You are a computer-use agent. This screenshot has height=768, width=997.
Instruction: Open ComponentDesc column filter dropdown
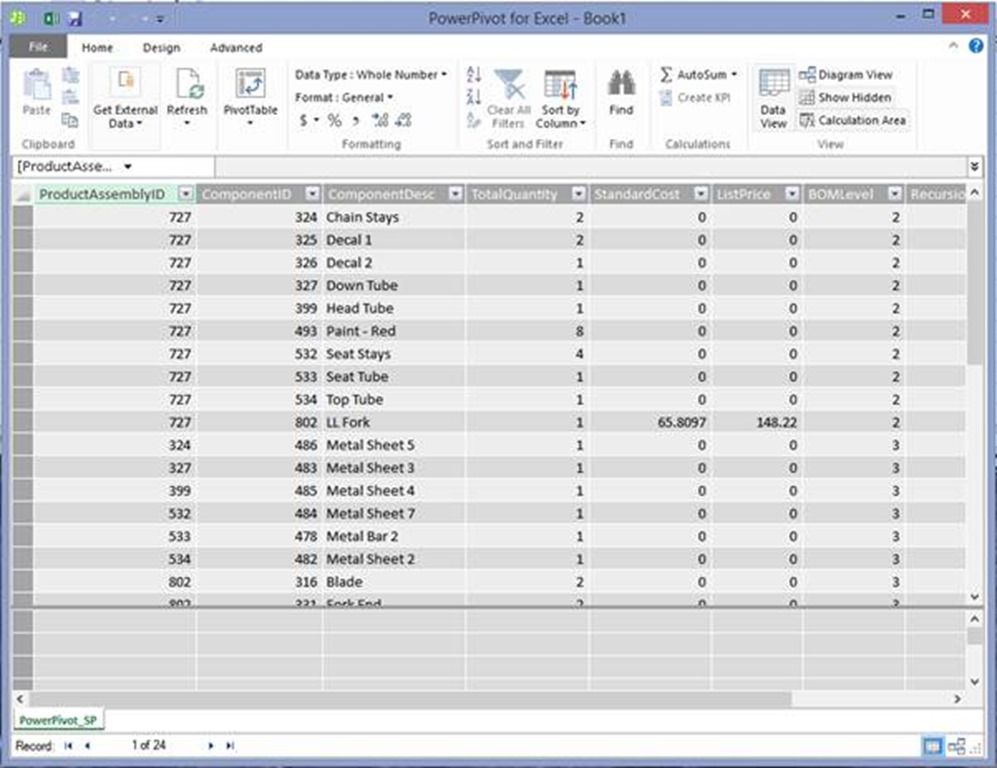point(455,194)
